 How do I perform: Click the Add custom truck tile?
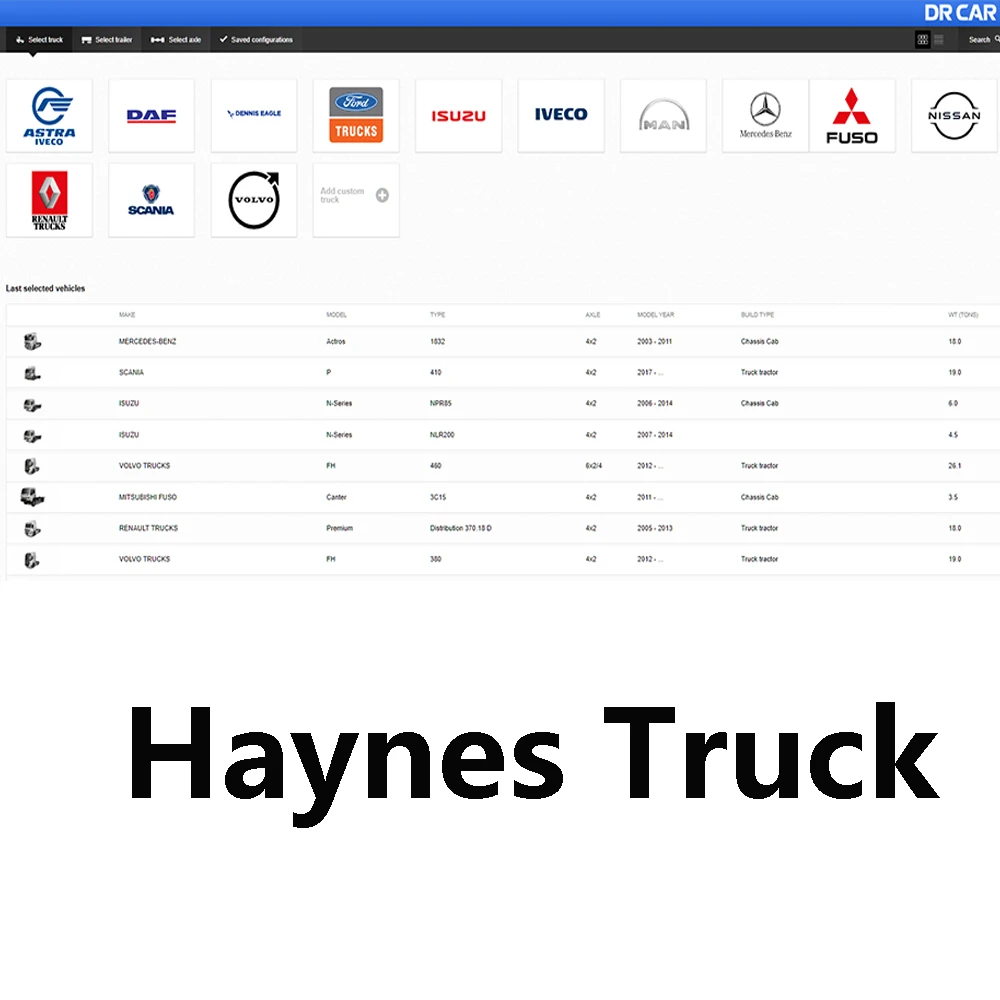pos(356,200)
